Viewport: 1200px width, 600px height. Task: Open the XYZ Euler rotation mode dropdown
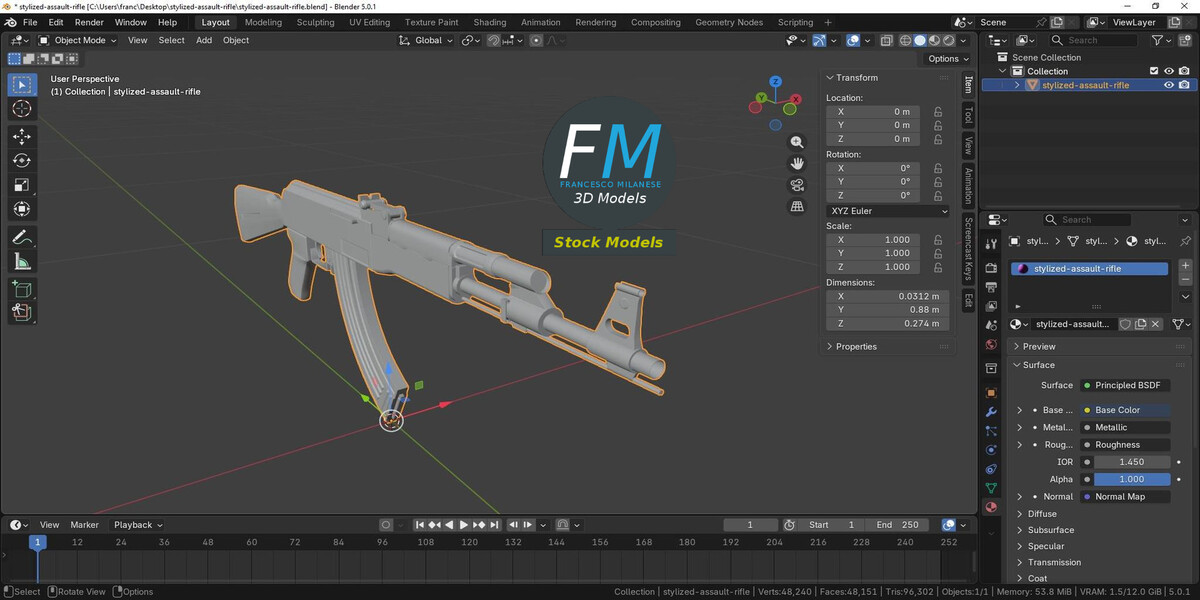point(888,211)
